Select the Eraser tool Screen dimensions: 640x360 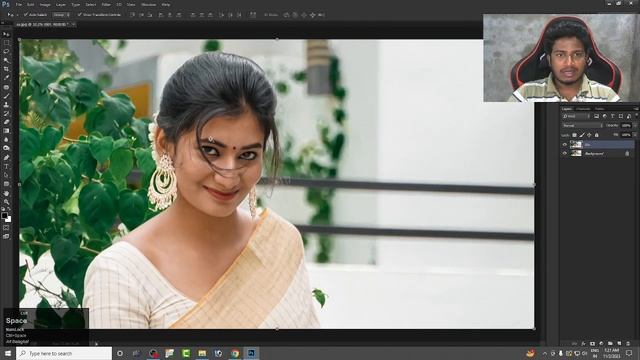[x=6, y=122]
